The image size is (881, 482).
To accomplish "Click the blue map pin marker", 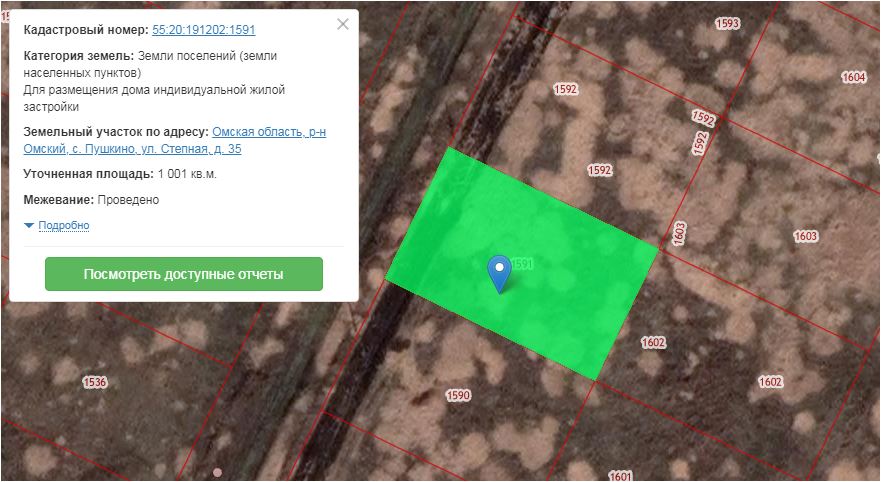I will 499,274.
